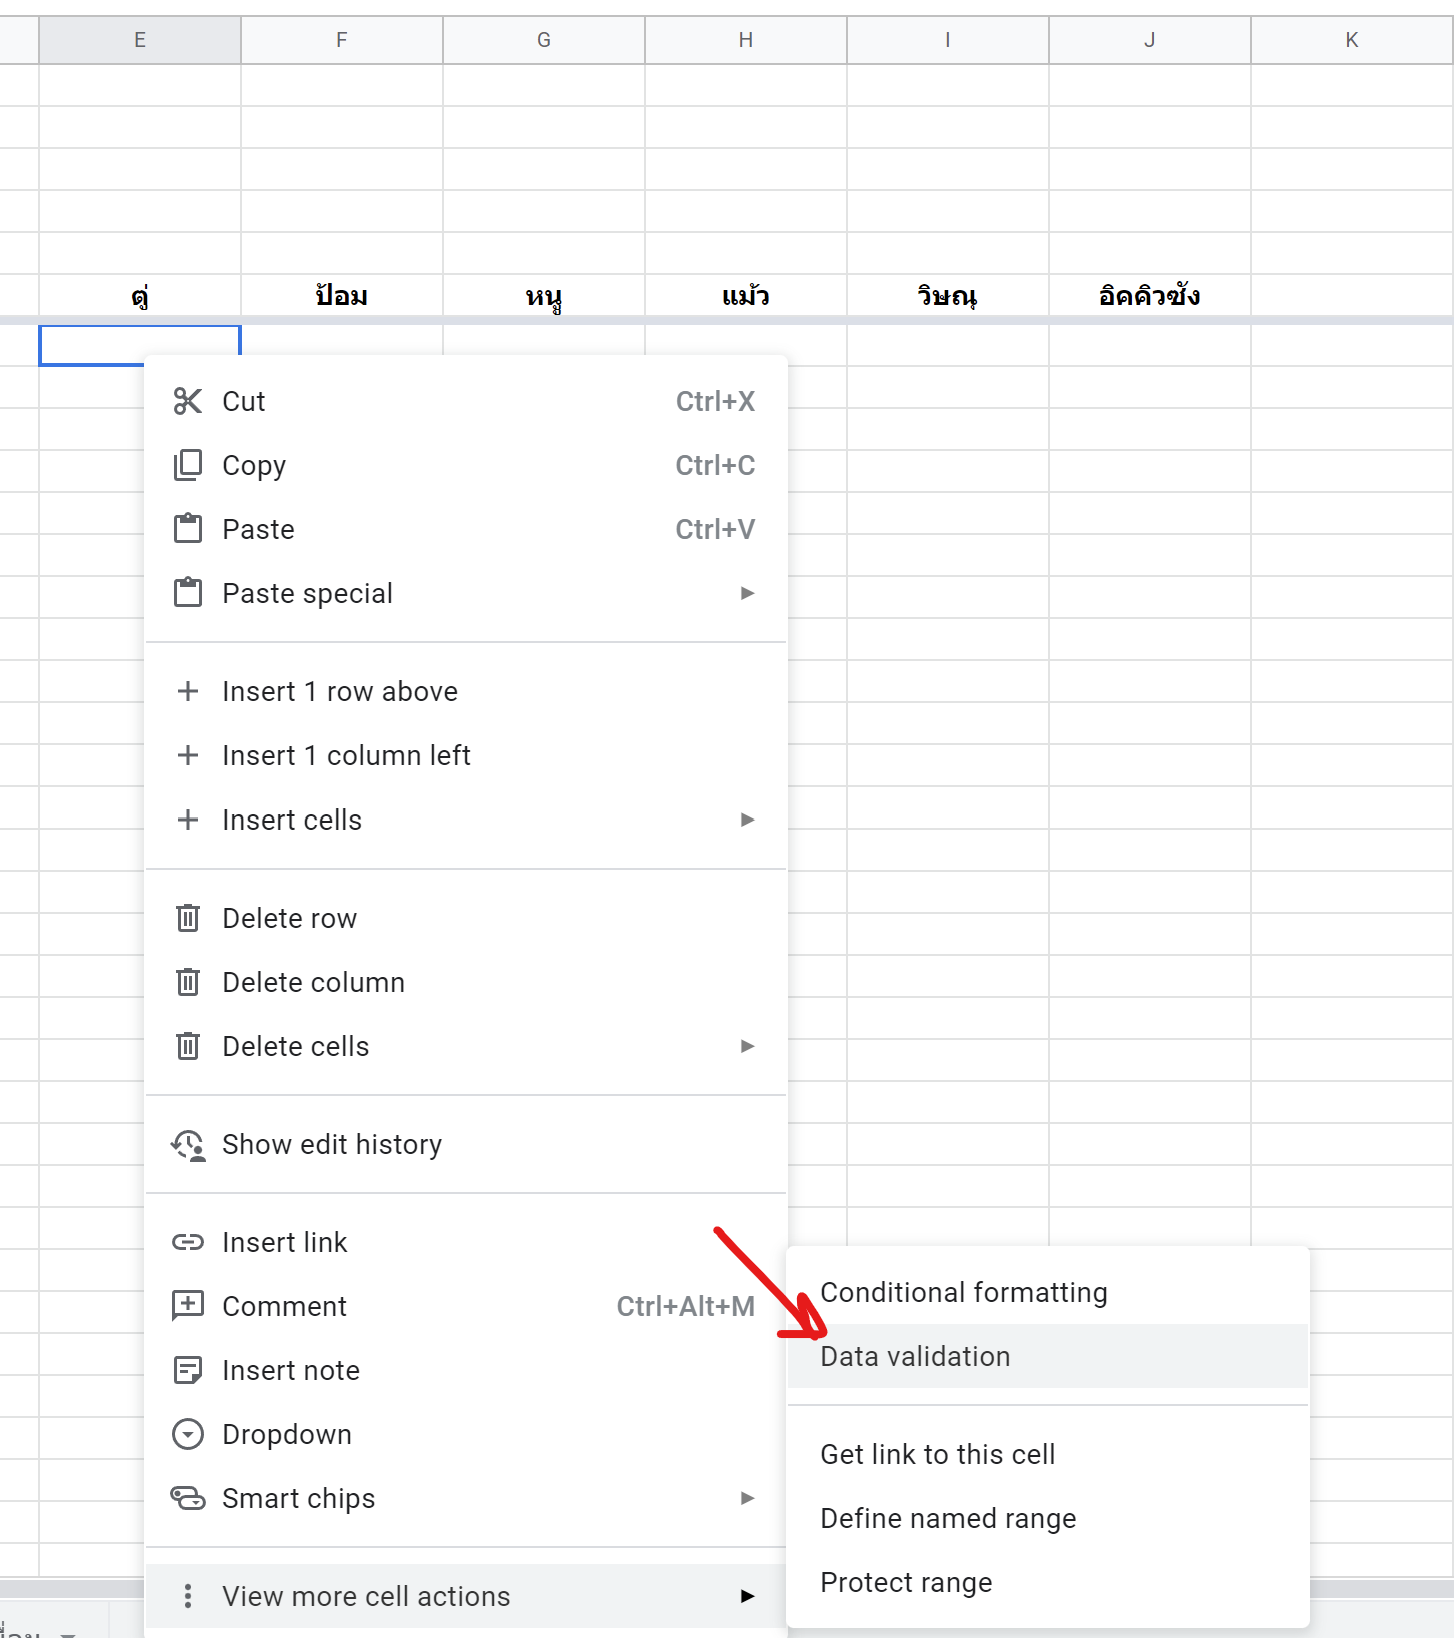The width and height of the screenshot is (1454, 1638).
Task: Select Conditional formatting in submenu
Action: pyautogui.click(x=1048, y=1292)
